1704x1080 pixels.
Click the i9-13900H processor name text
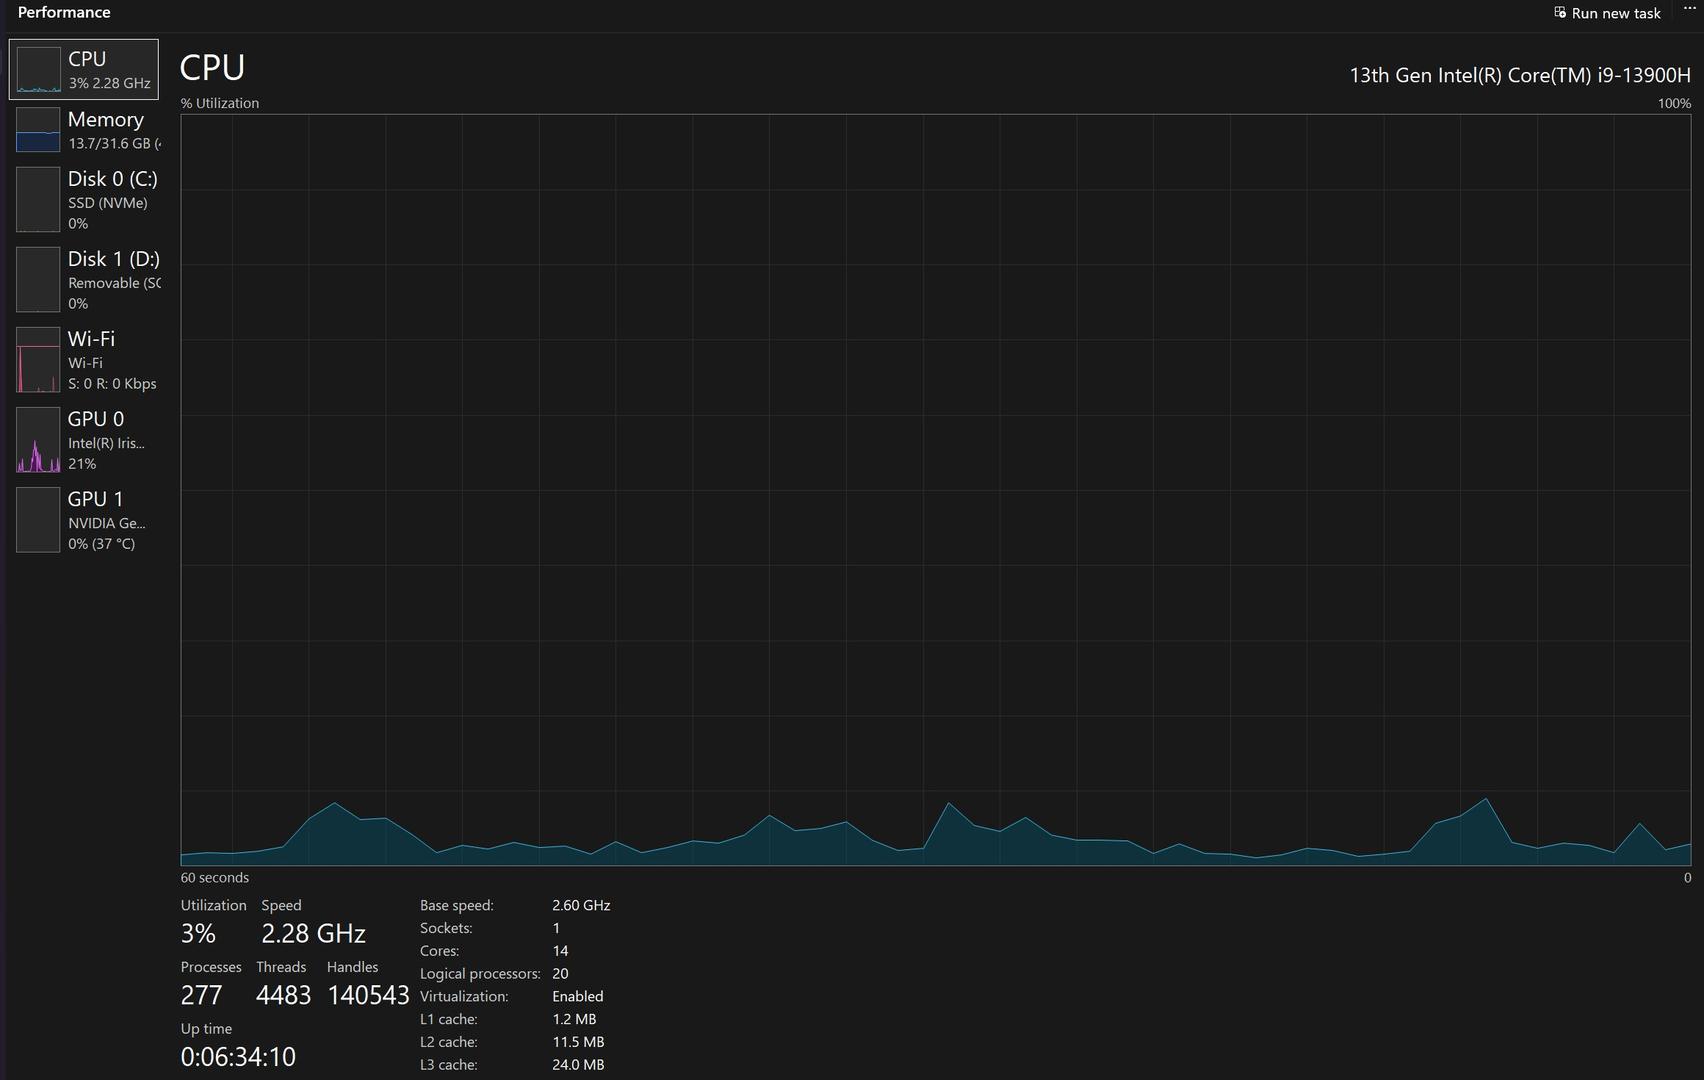1519,76
